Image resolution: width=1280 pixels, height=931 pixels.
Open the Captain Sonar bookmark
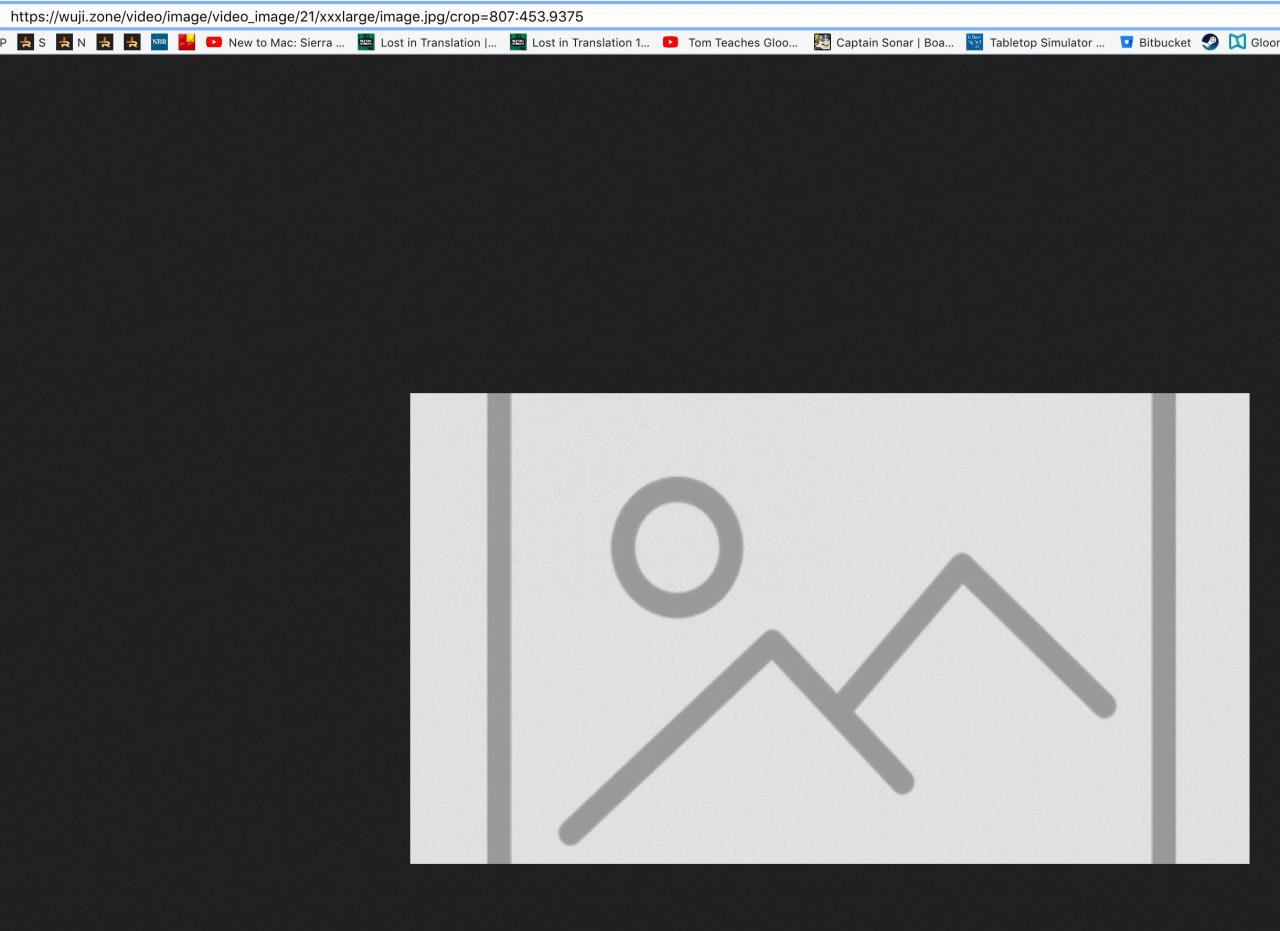pos(884,42)
